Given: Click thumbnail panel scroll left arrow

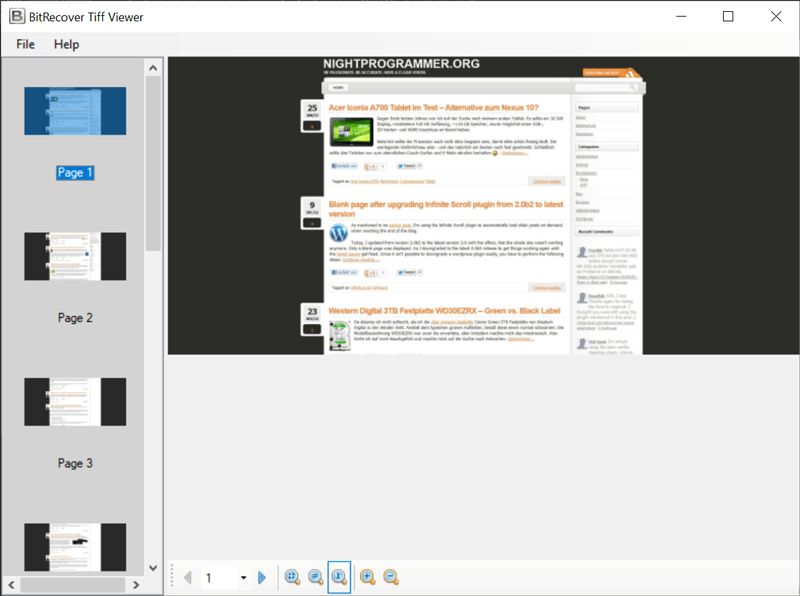Looking at the screenshot, I should coord(11,585).
